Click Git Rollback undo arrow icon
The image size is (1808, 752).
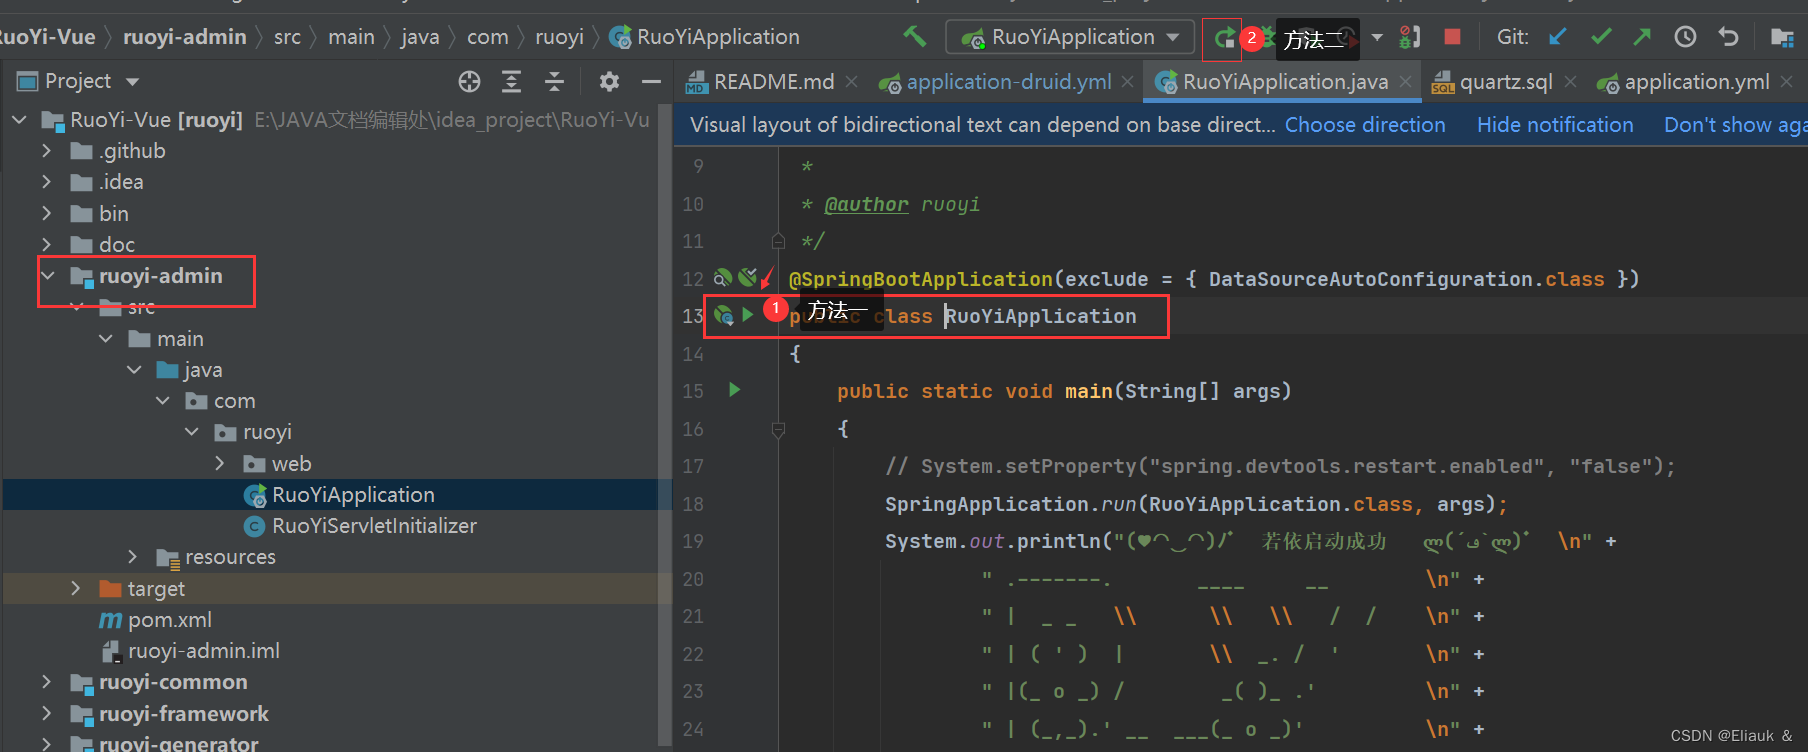1728,37
